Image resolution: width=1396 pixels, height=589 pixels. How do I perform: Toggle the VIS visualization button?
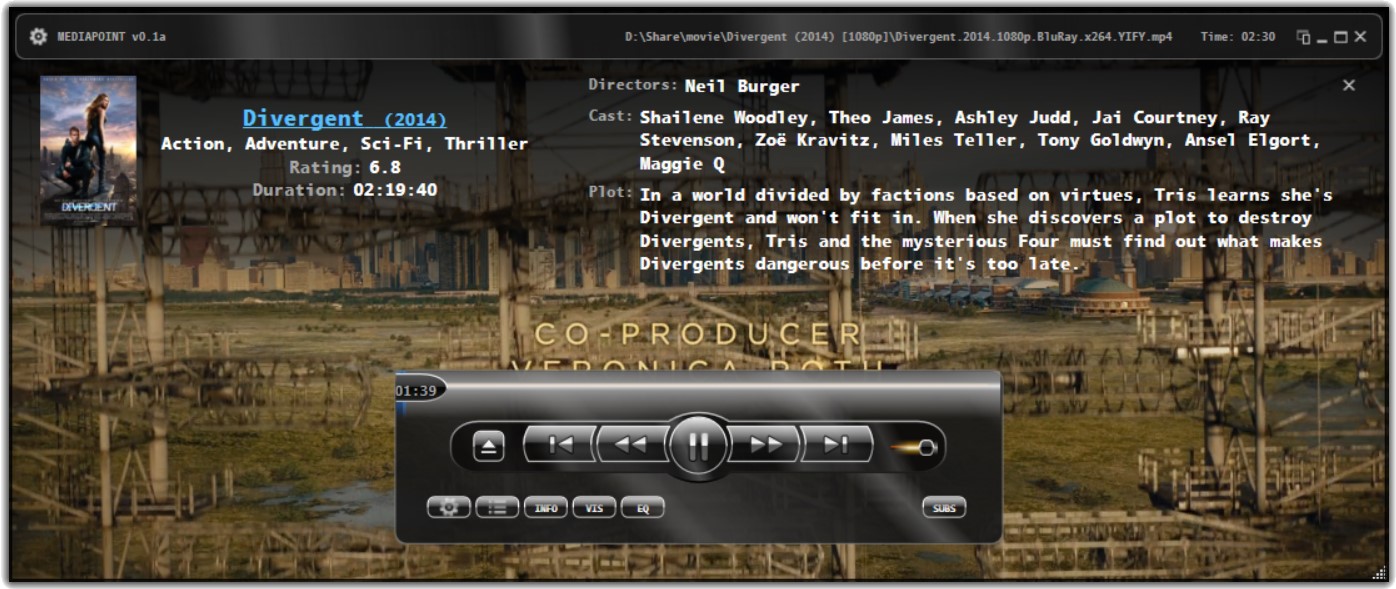click(594, 507)
